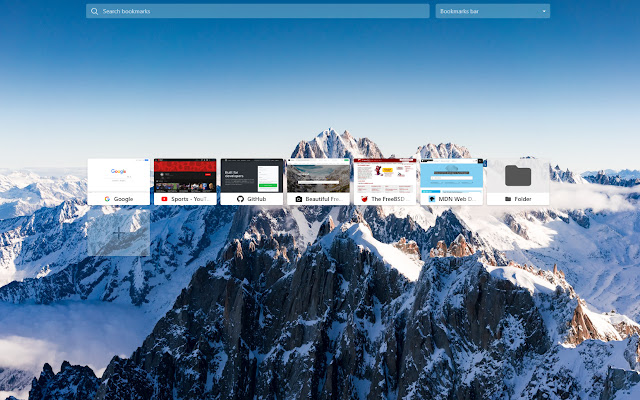
Task: Open the large Folder tile icon
Action: 518,176
